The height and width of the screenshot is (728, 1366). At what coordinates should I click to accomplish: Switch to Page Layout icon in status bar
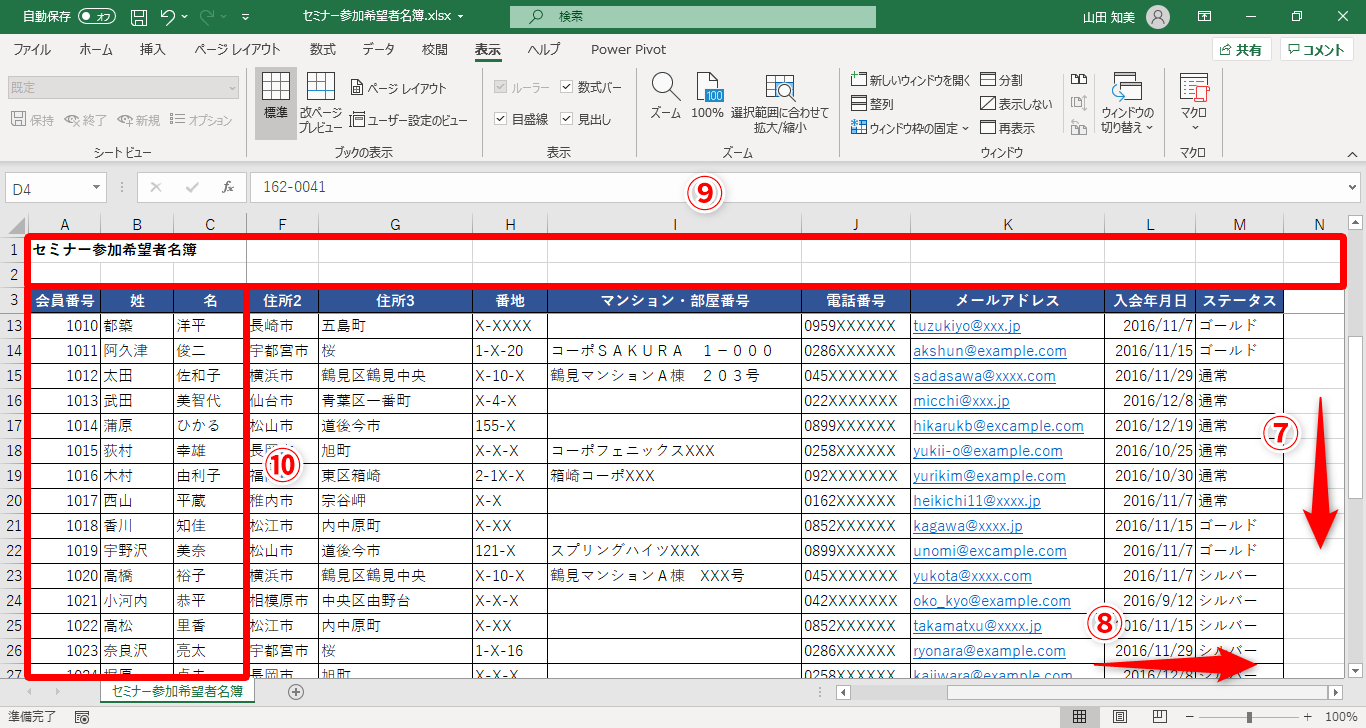[1120, 717]
